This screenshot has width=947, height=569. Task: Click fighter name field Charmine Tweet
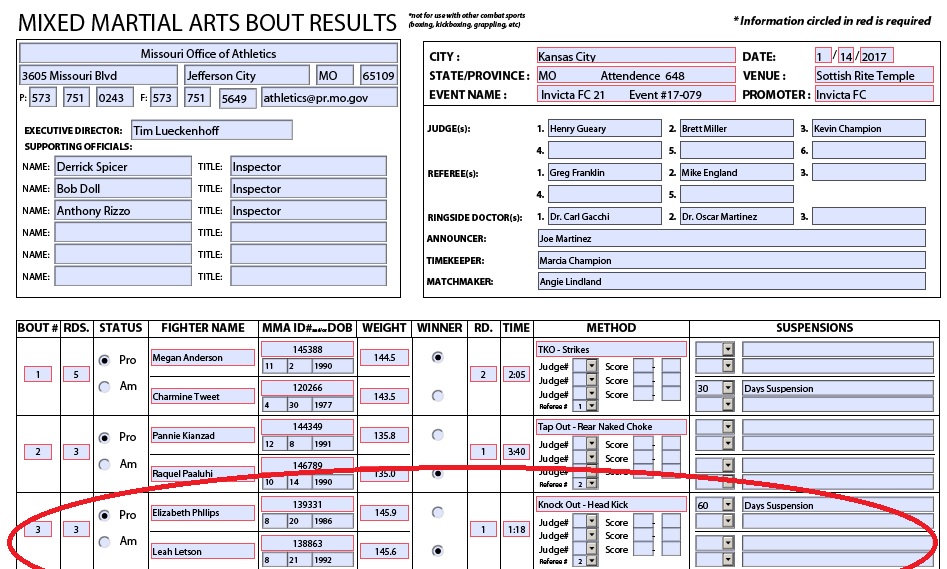203,396
